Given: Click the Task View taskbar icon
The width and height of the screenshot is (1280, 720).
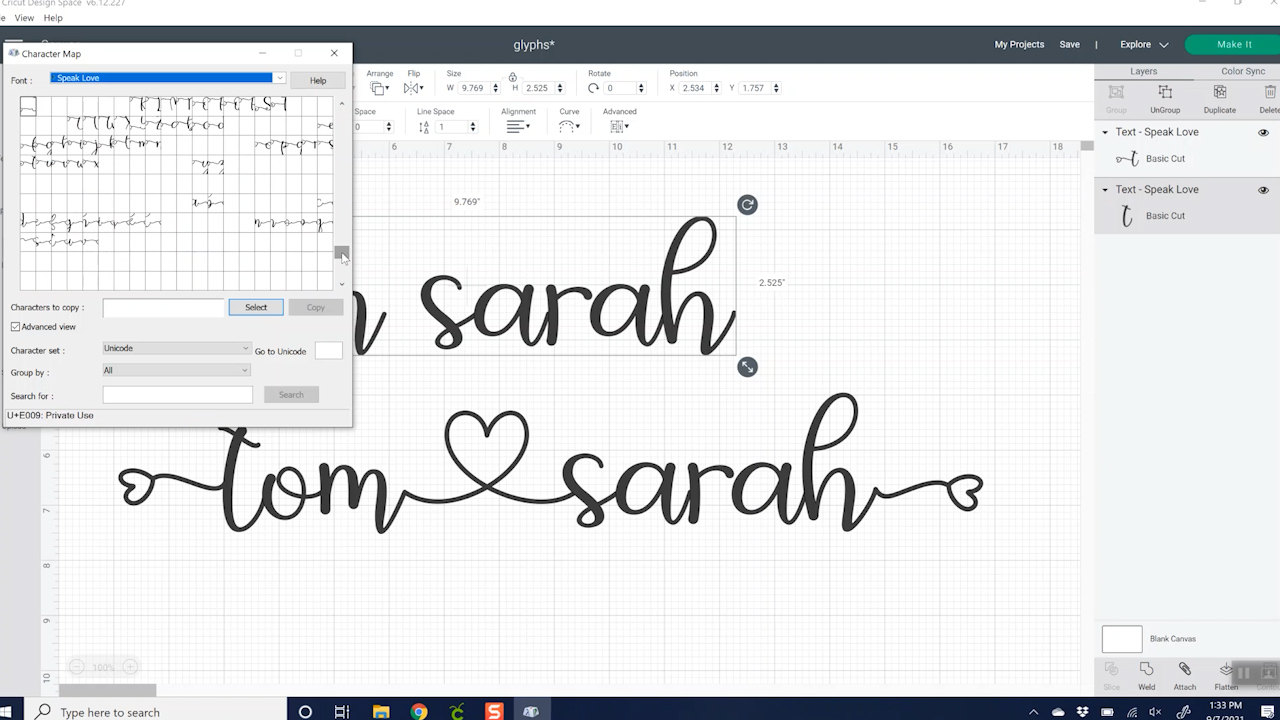Looking at the screenshot, I should click(x=342, y=711).
